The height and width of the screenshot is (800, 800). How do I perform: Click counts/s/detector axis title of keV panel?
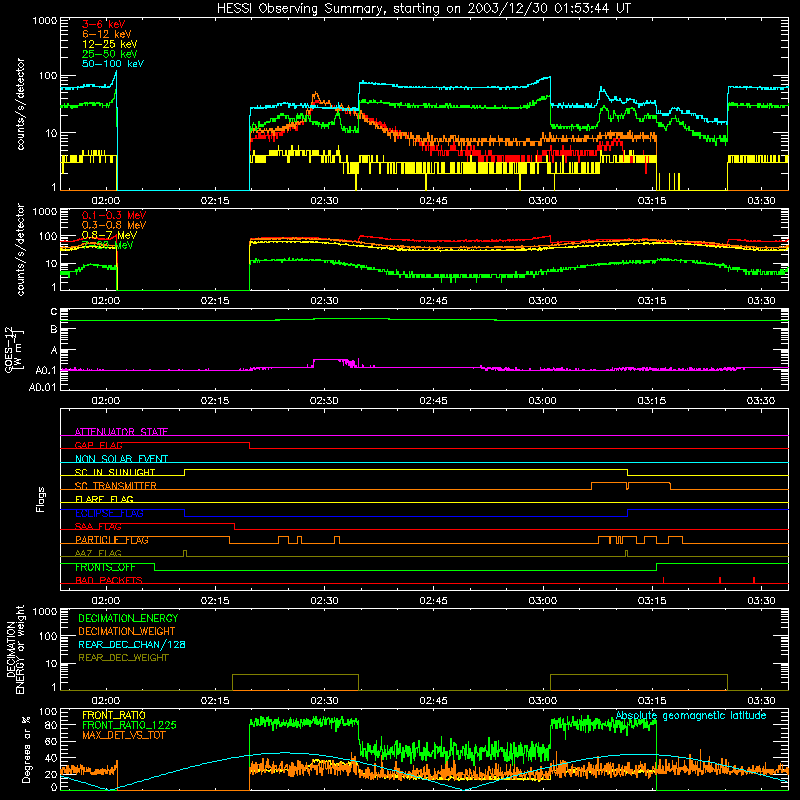[20, 104]
